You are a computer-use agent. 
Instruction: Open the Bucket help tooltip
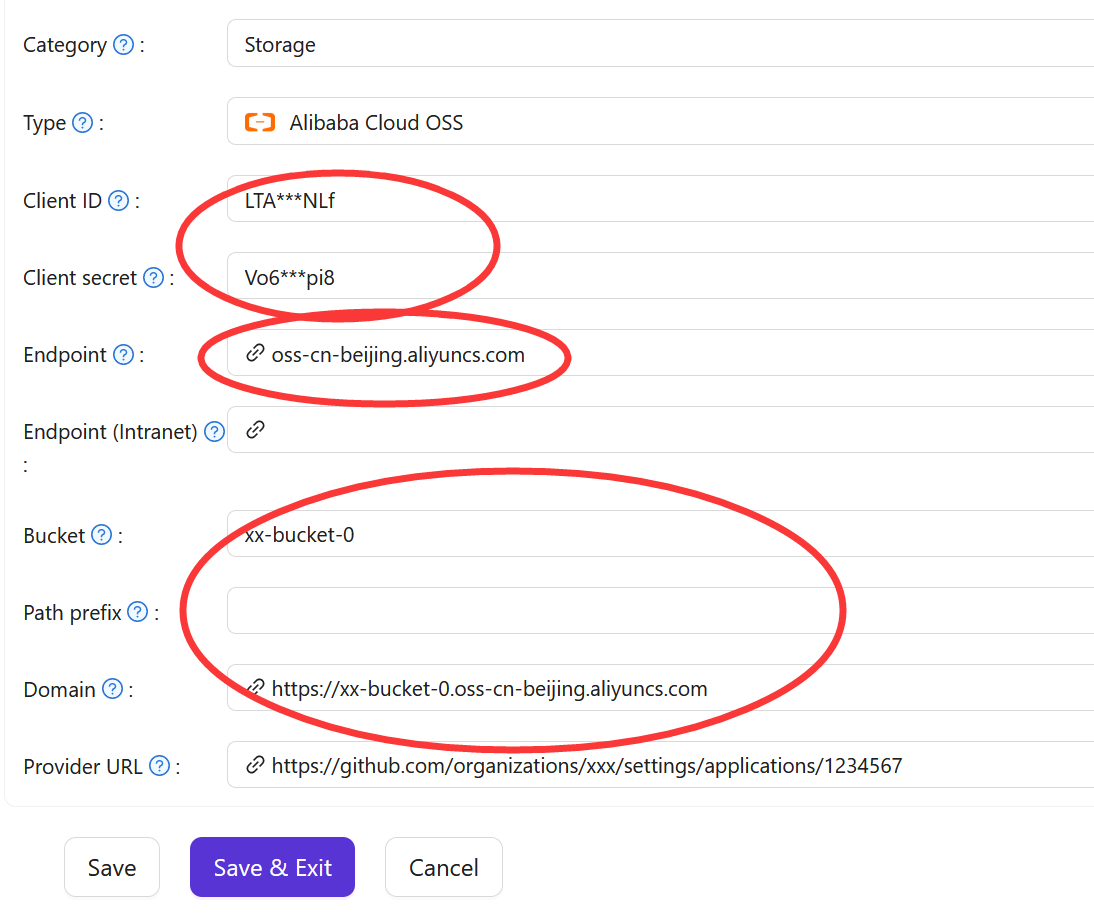[101, 534]
